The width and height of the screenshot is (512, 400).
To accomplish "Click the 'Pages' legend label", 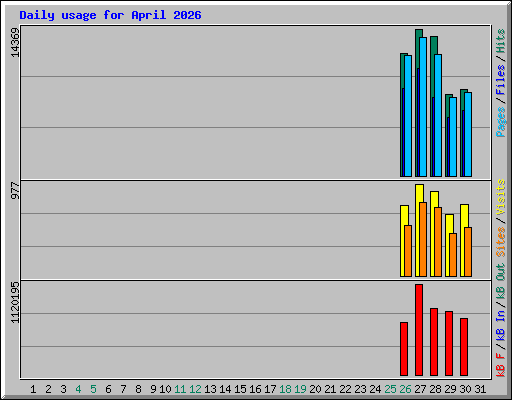I will 500,122.
